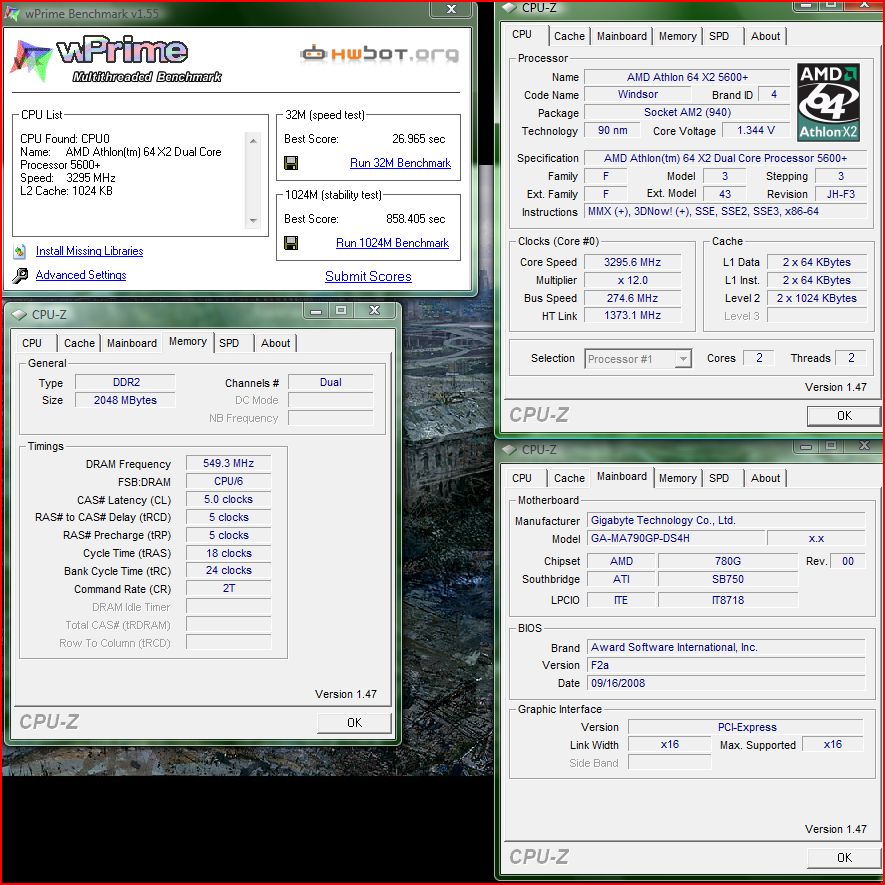This screenshot has width=885, height=885.
Task: Open Memory tab in bottom-right Mainboard window
Action: 677,478
